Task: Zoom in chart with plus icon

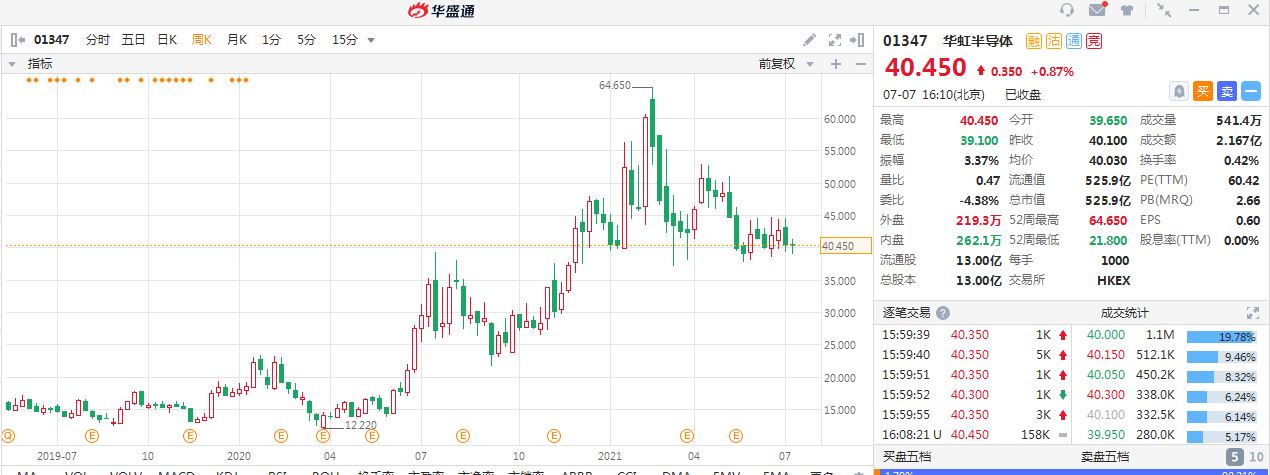Action: coord(836,63)
